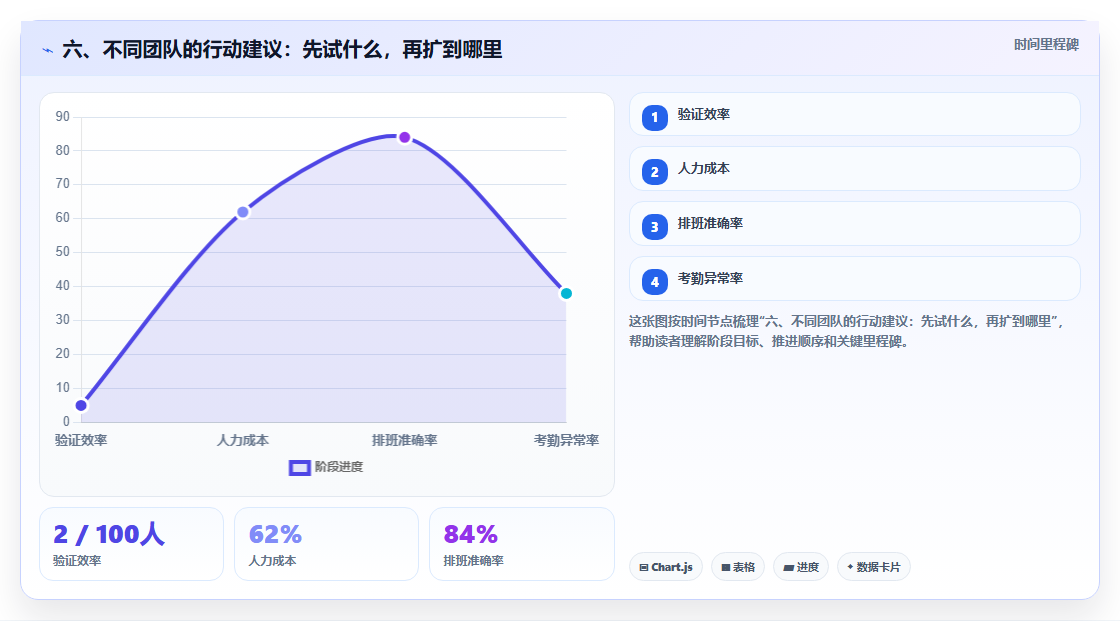
Task: Select the 验证效率 data point on the chart
Action: 81,405
